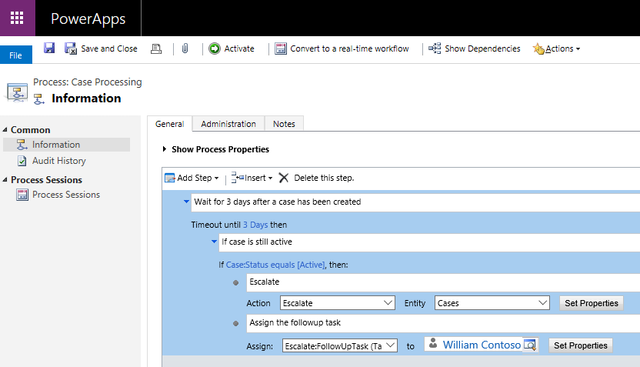Image resolution: width=640 pixels, height=367 pixels.
Task: Click the Add Step icon
Action: 170,178
